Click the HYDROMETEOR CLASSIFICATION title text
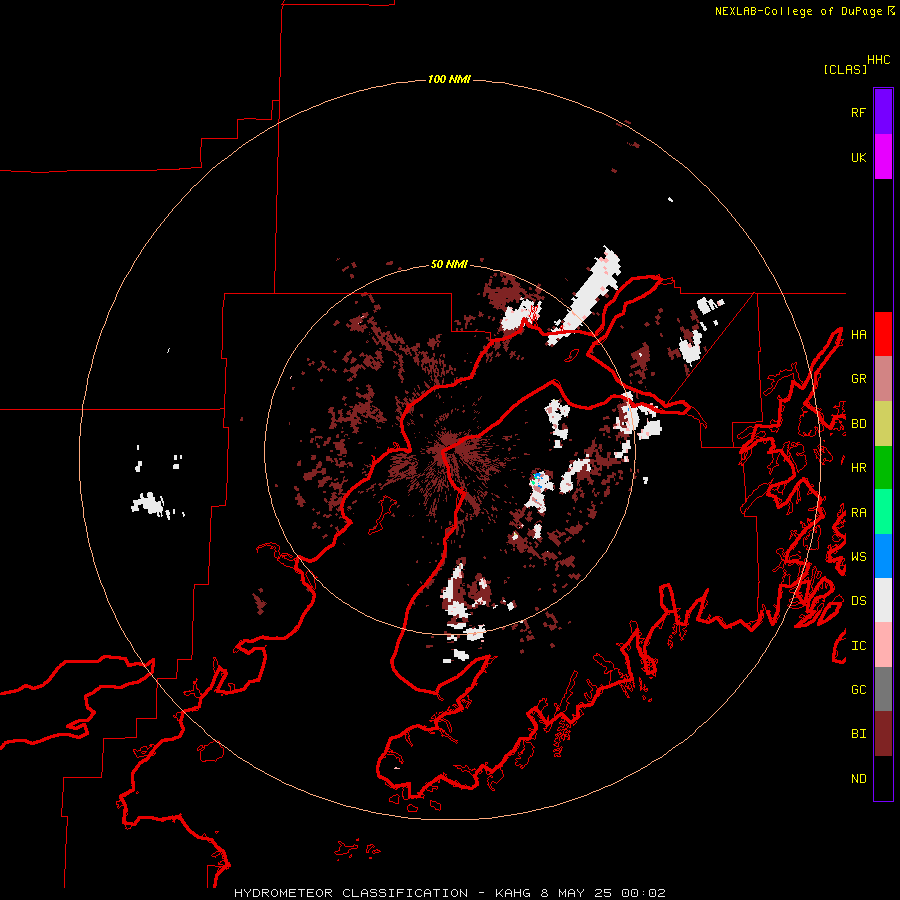This screenshot has width=900, height=900. (x=351, y=893)
